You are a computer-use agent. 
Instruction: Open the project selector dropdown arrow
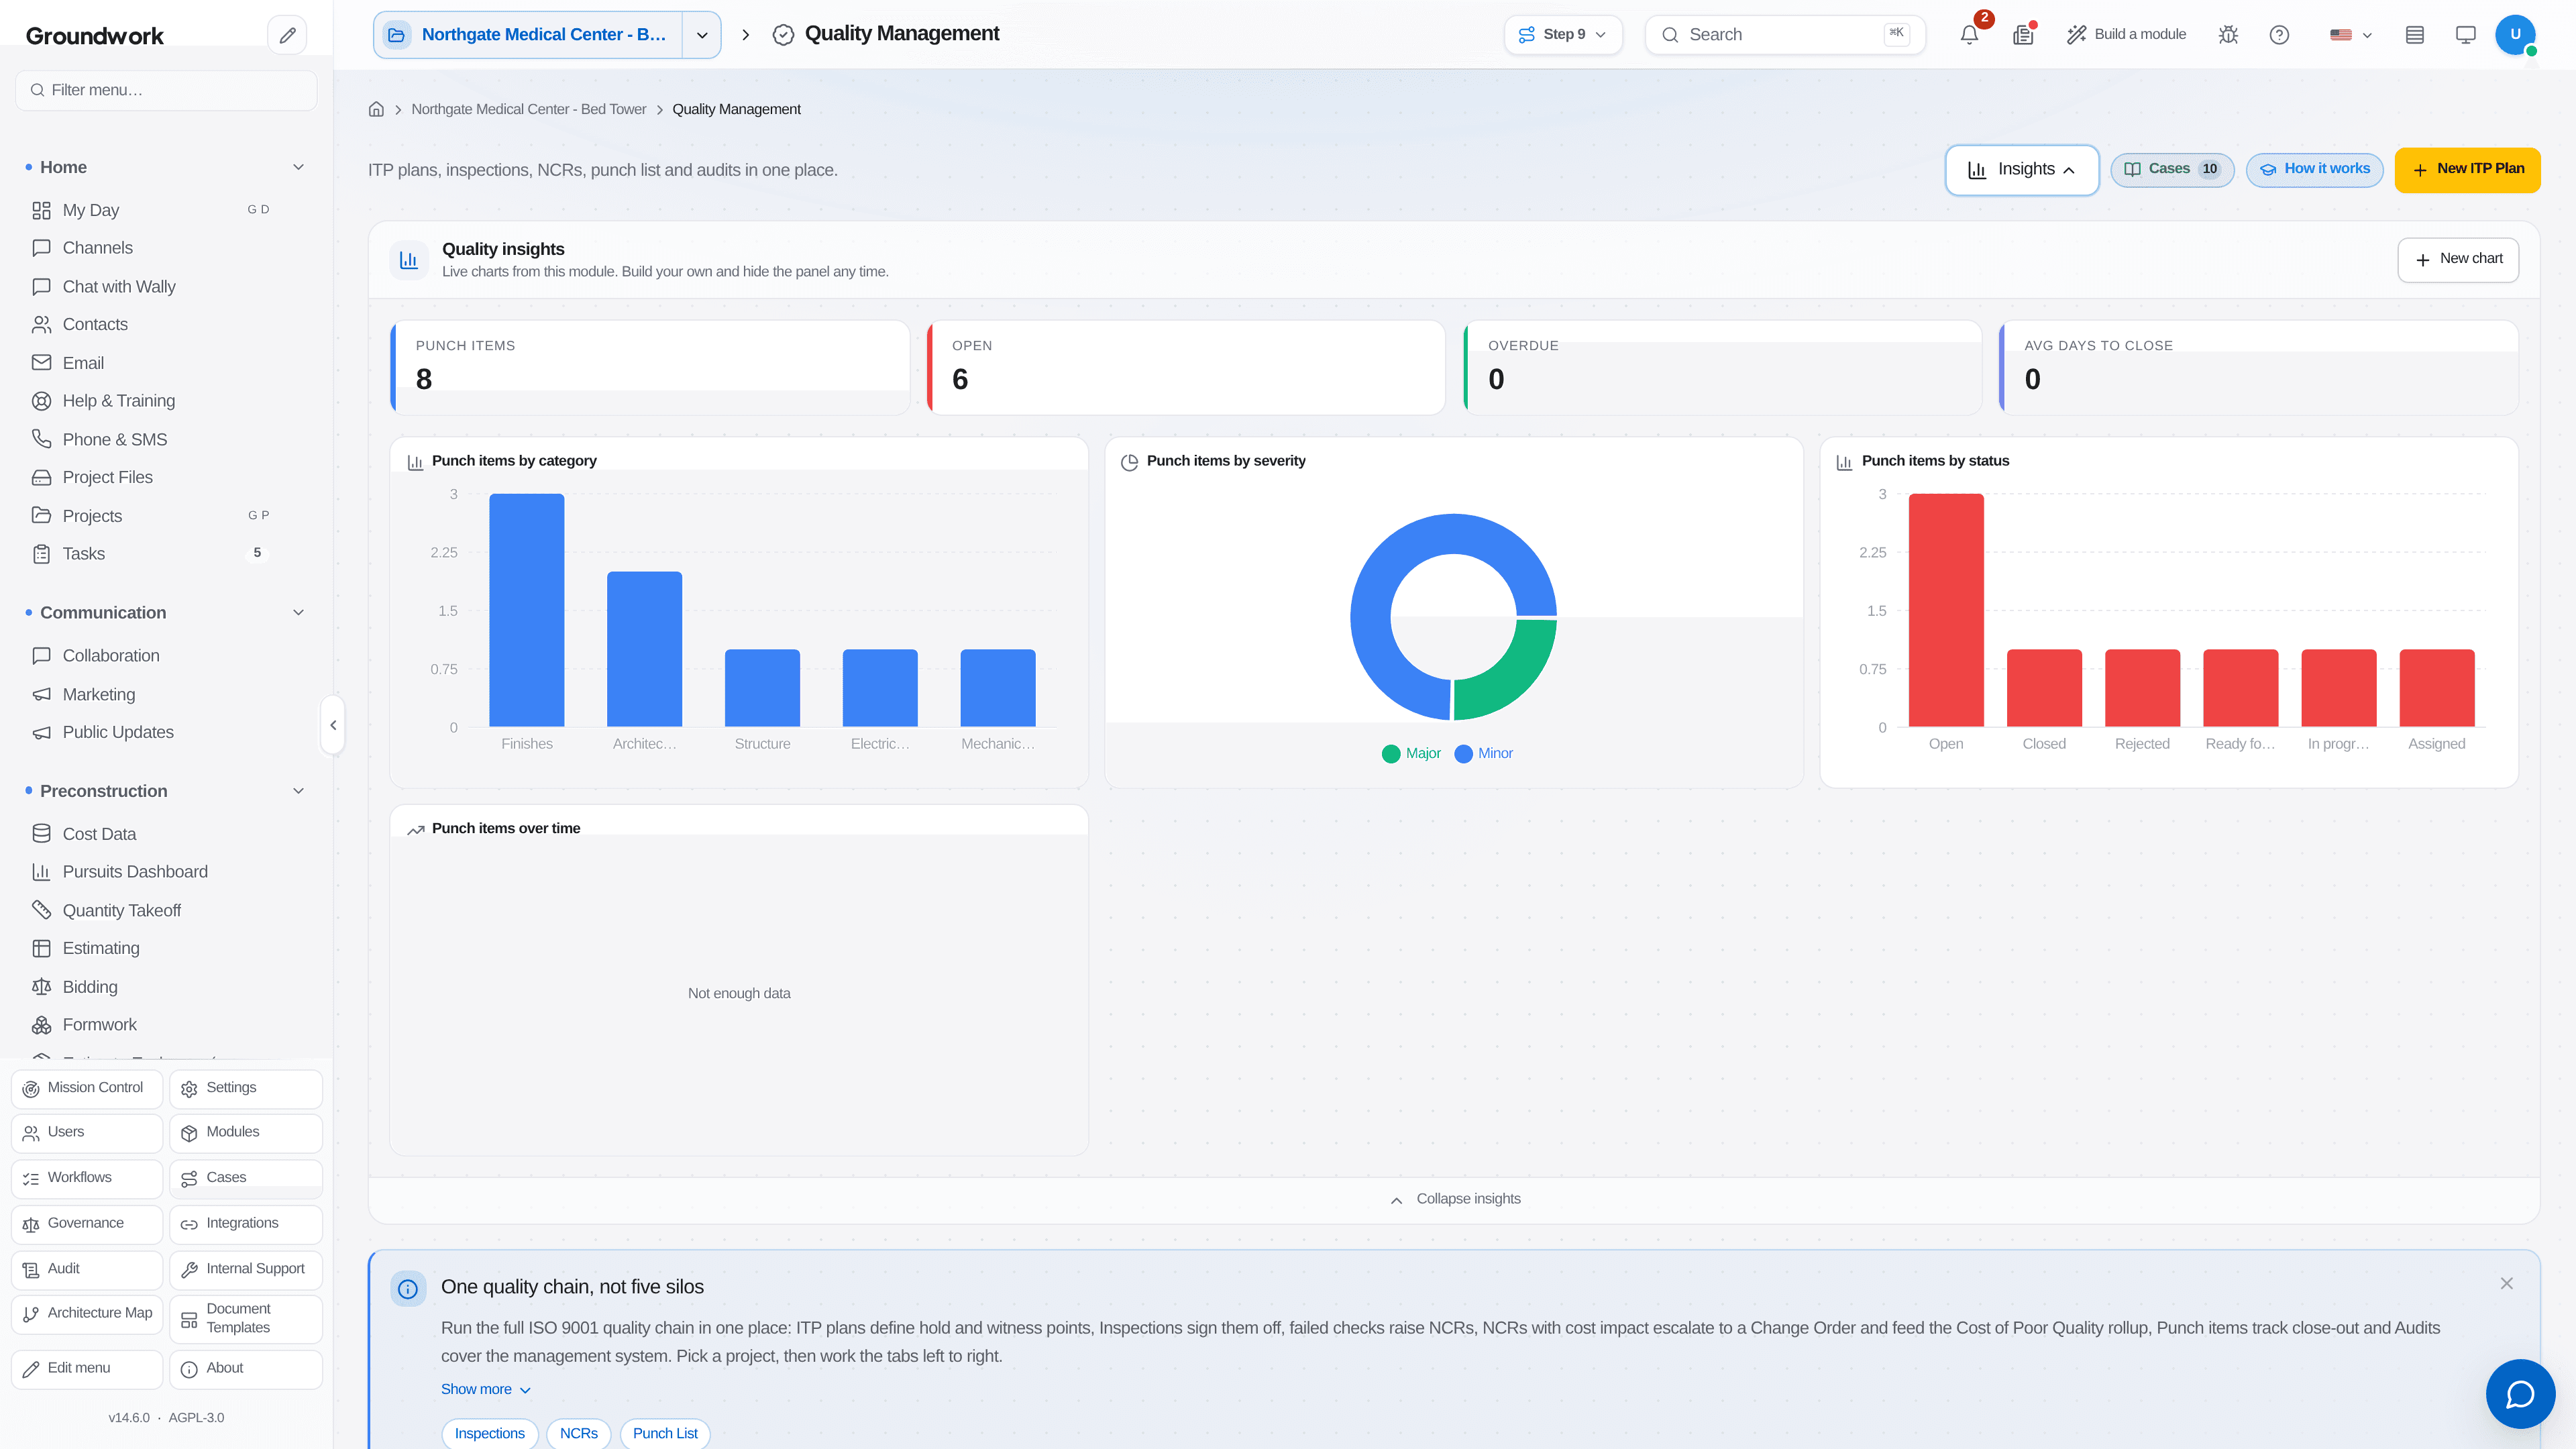coord(702,35)
